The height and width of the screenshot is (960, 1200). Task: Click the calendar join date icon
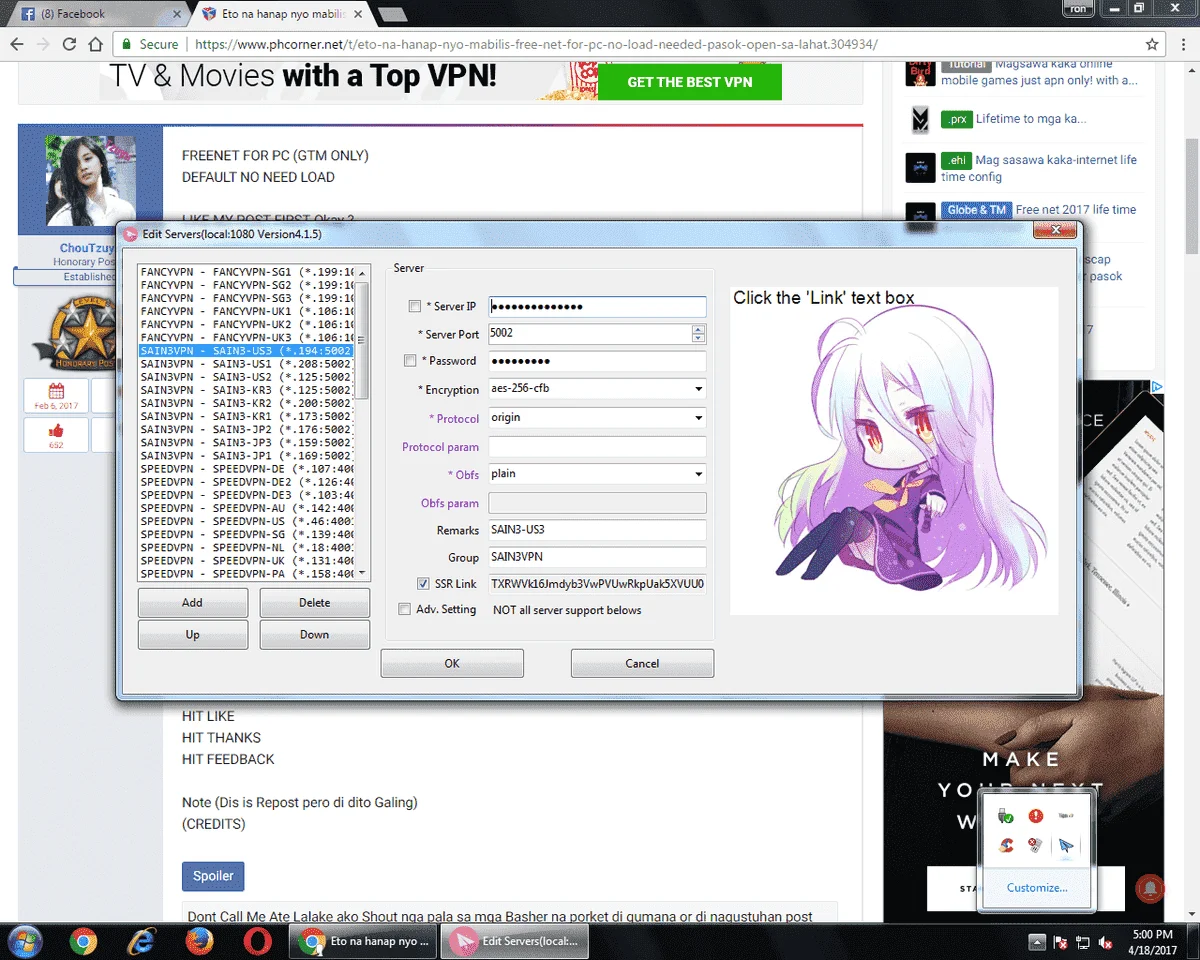[x=56, y=390]
